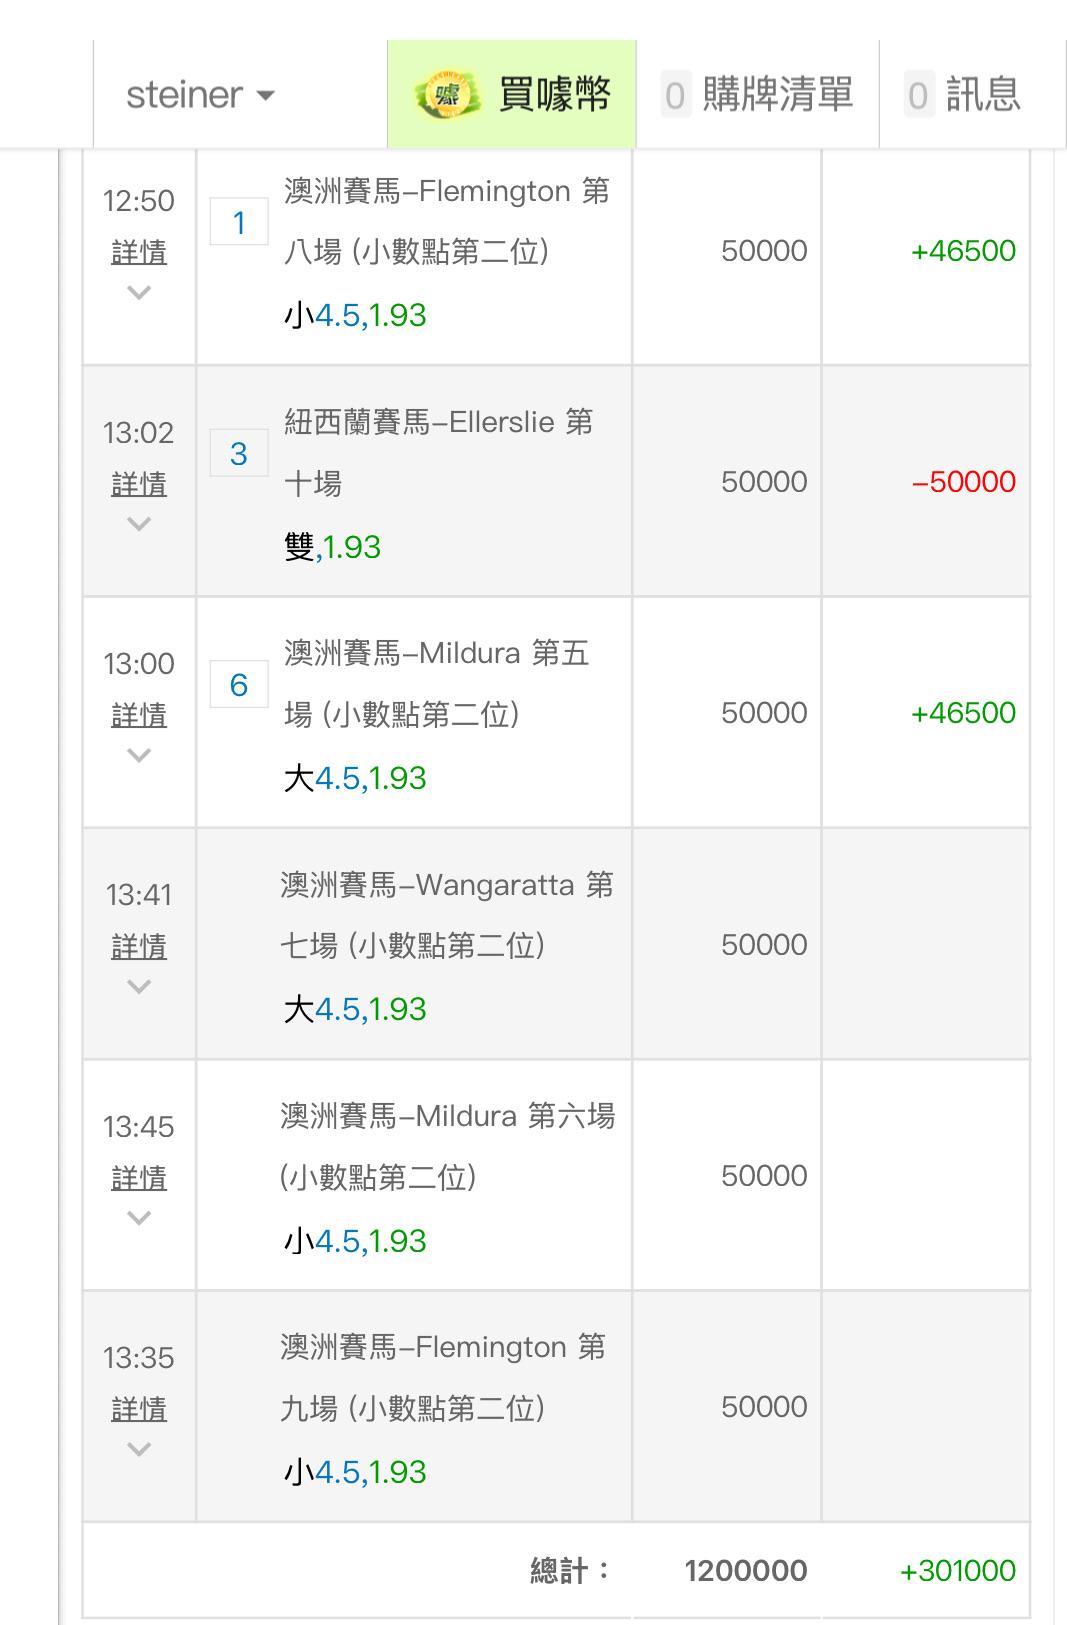The height and width of the screenshot is (1625, 1067).
Task: Click the 0 badge beside 訊息
Action: (918, 96)
